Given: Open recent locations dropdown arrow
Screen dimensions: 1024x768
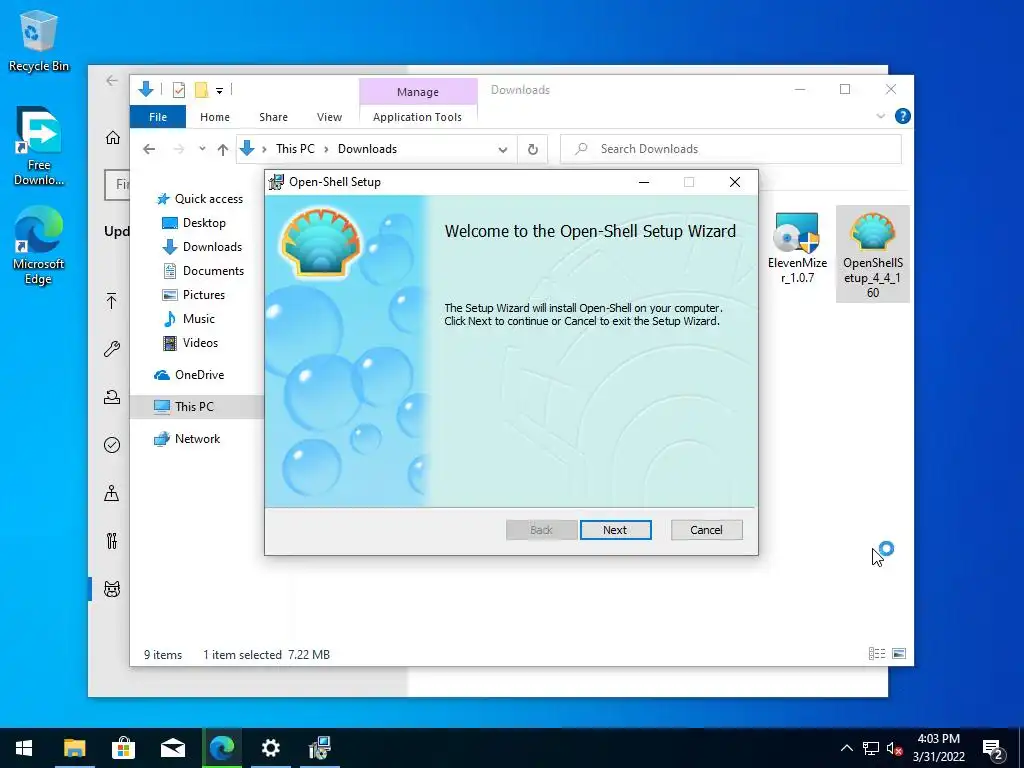Looking at the screenshot, I should tap(202, 149).
